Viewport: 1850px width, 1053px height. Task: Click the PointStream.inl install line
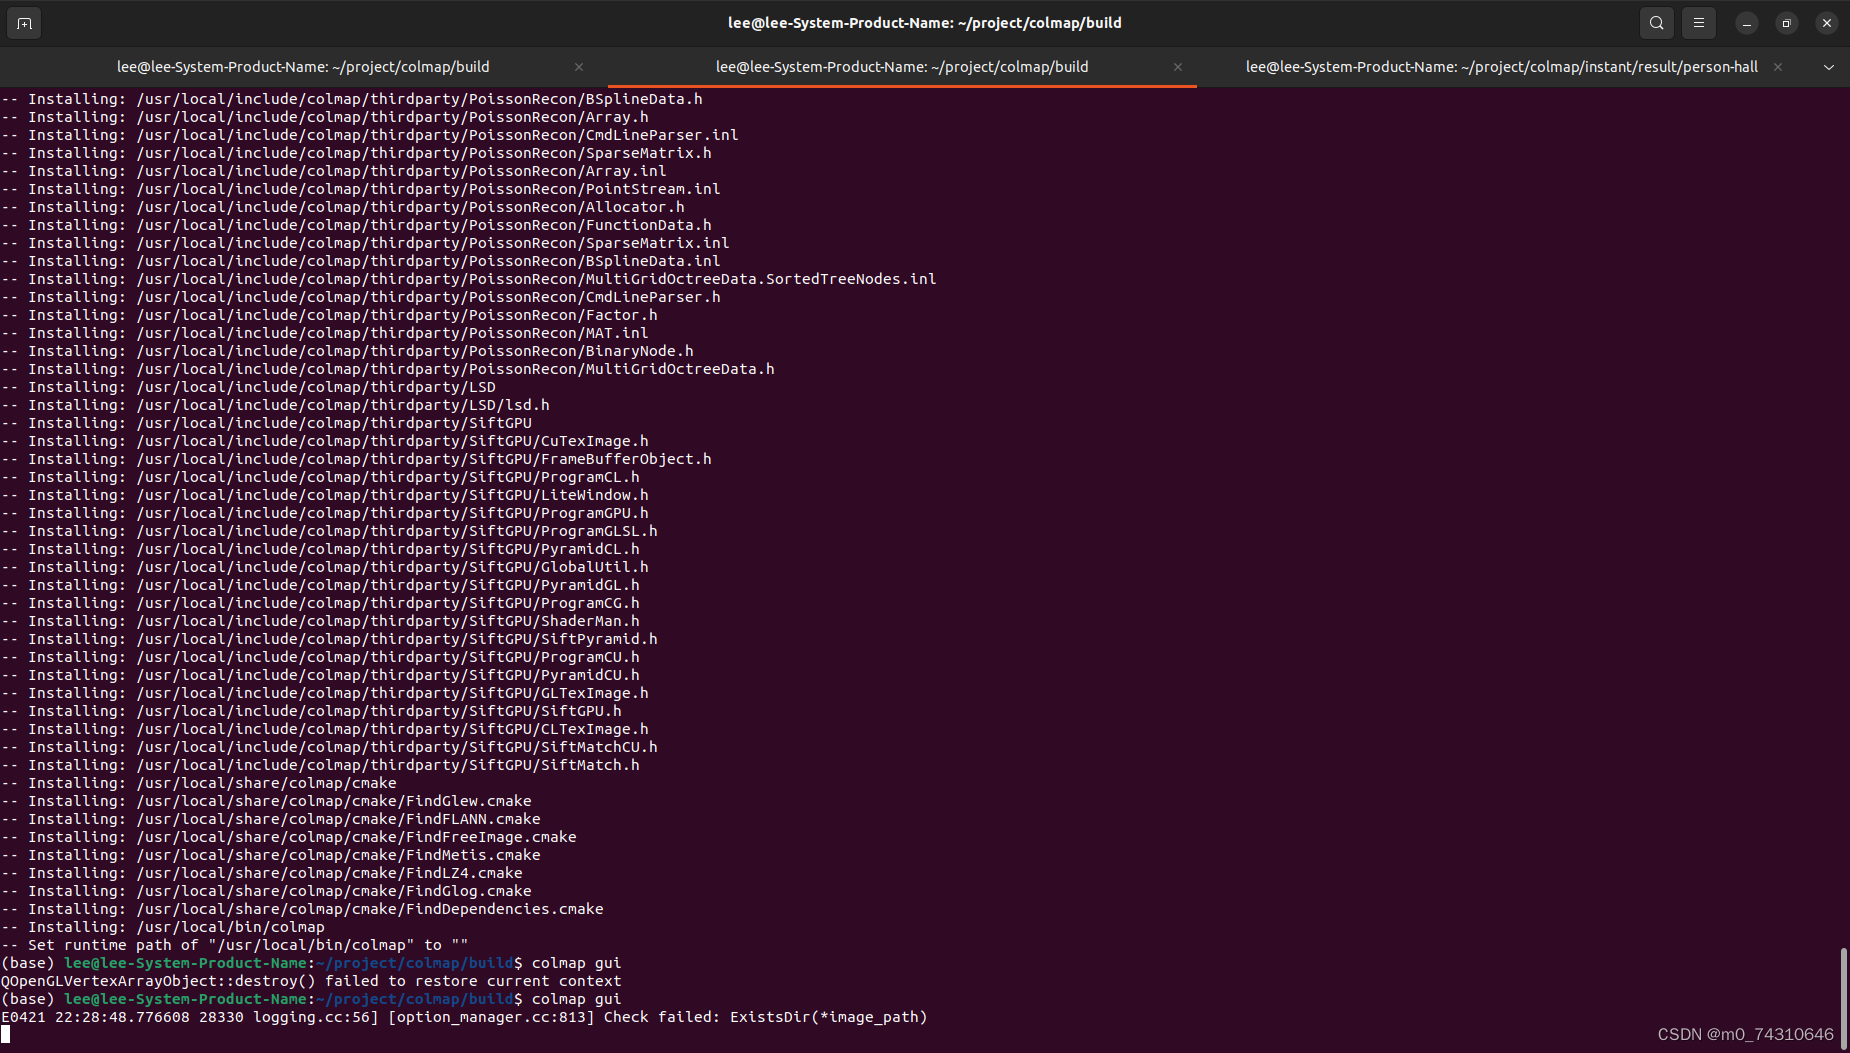tap(361, 189)
